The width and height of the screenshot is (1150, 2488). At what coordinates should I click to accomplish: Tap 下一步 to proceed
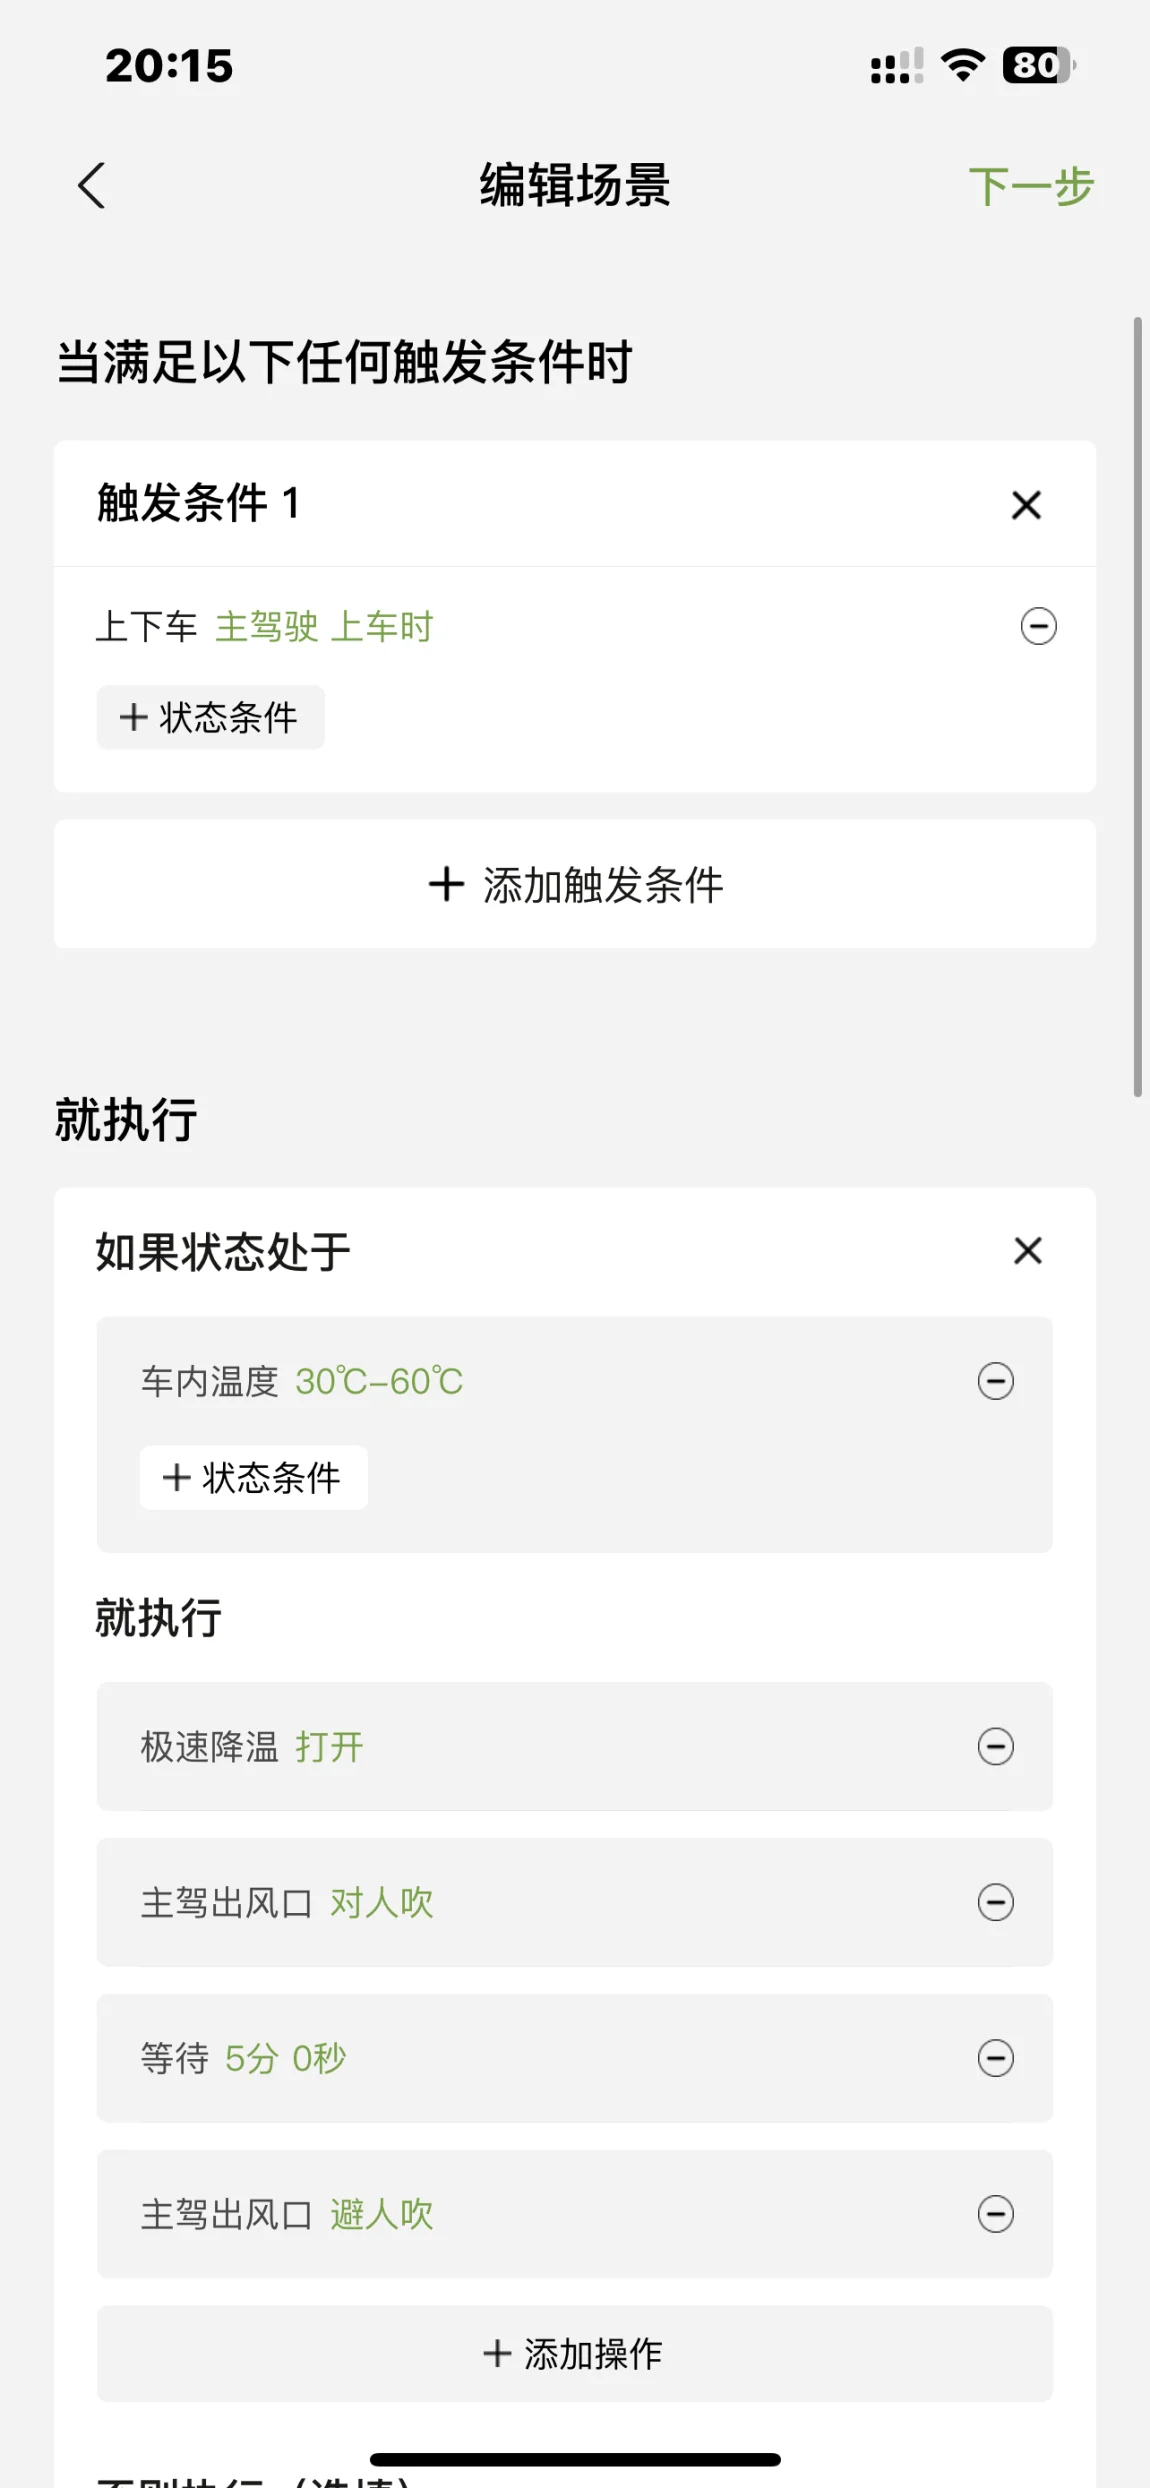[1031, 187]
